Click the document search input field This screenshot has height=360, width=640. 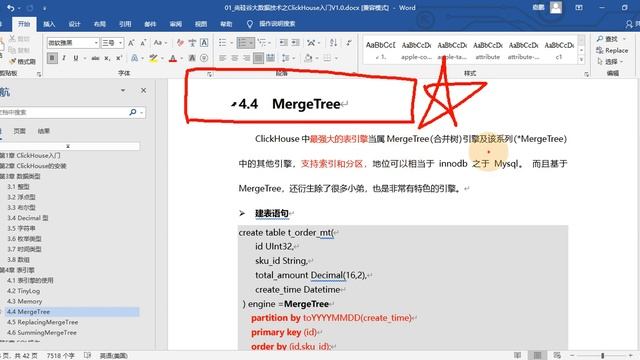click(x=63, y=112)
